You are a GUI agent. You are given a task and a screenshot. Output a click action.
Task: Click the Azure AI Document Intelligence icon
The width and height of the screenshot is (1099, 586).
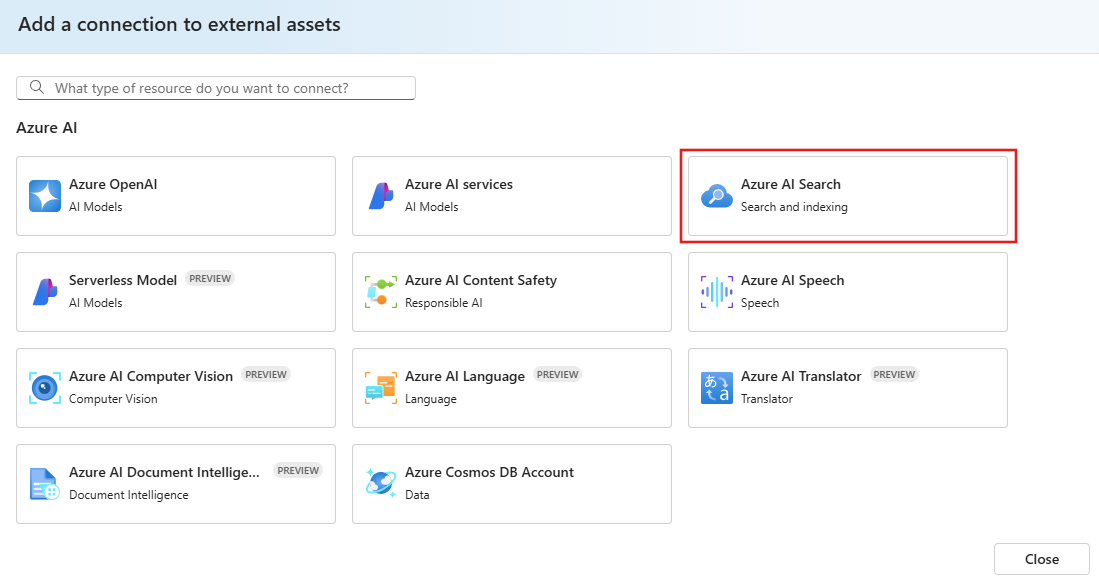pyautogui.click(x=44, y=483)
